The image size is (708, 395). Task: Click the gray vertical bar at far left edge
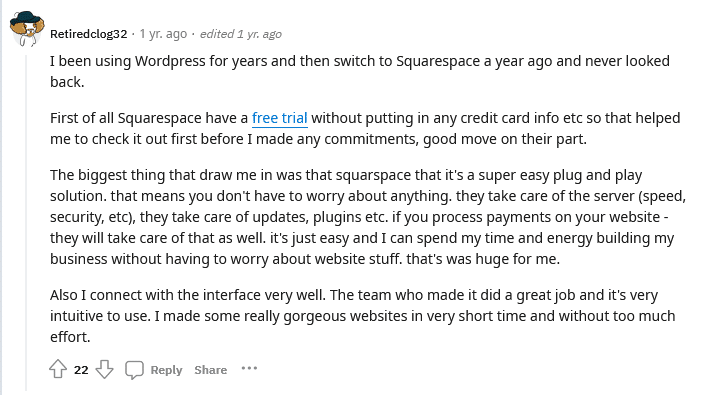[1, 197]
